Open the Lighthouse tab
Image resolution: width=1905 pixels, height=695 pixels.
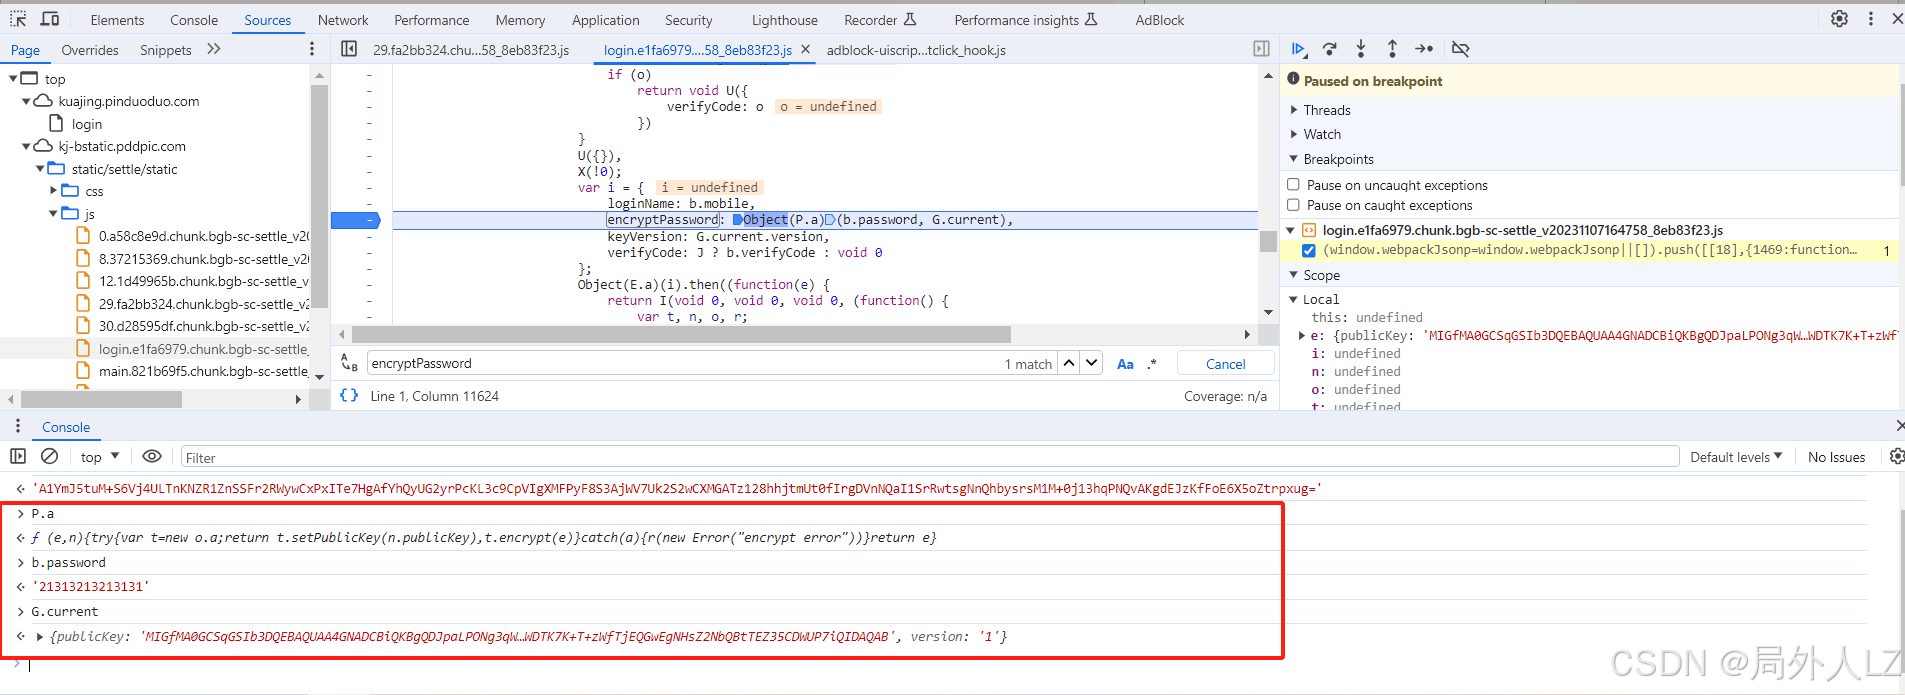pos(784,20)
